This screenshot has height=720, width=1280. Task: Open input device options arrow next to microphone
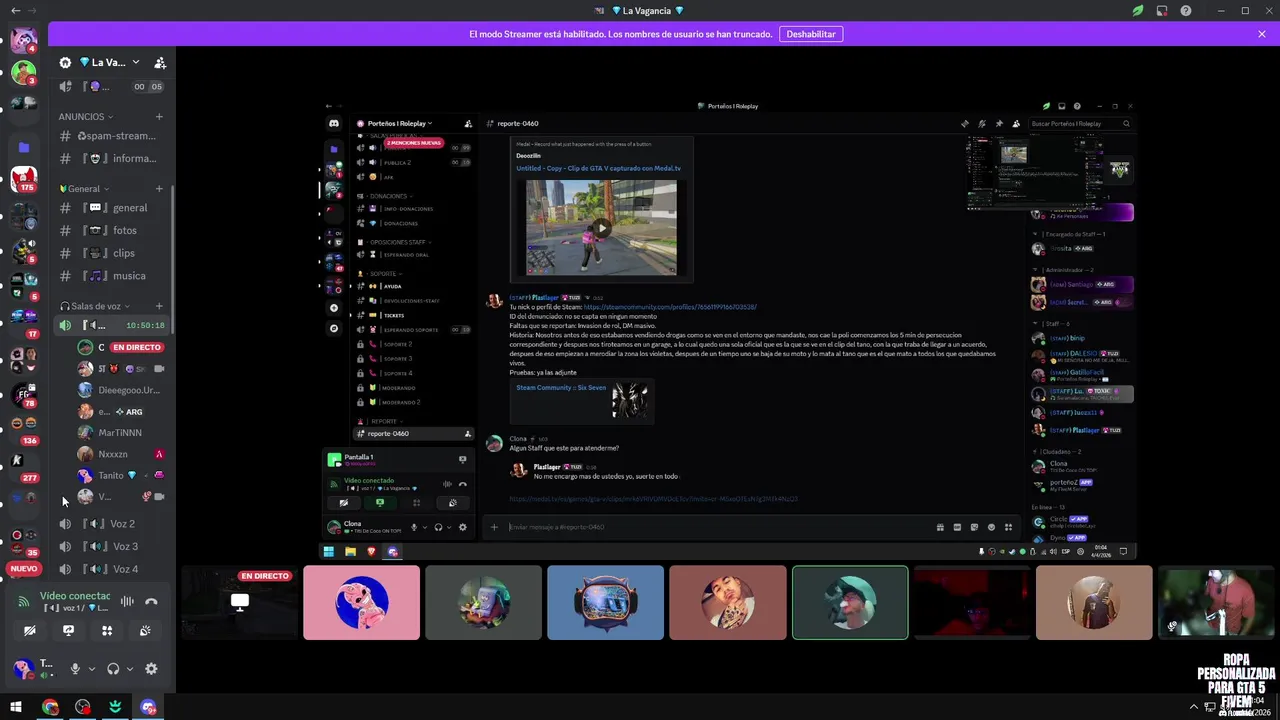(x=92, y=669)
